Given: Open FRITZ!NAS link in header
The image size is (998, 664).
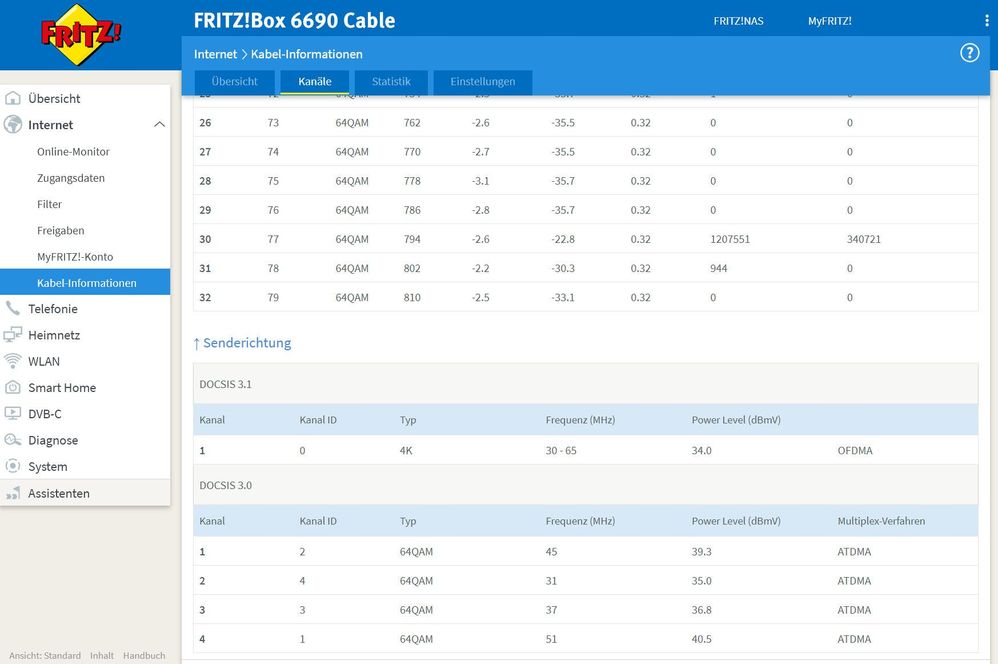Looking at the screenshot, I should click(738, 21).
